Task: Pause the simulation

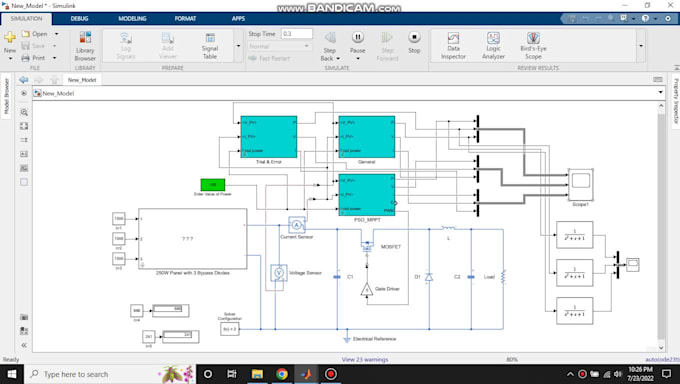Action: pos(357,37)
